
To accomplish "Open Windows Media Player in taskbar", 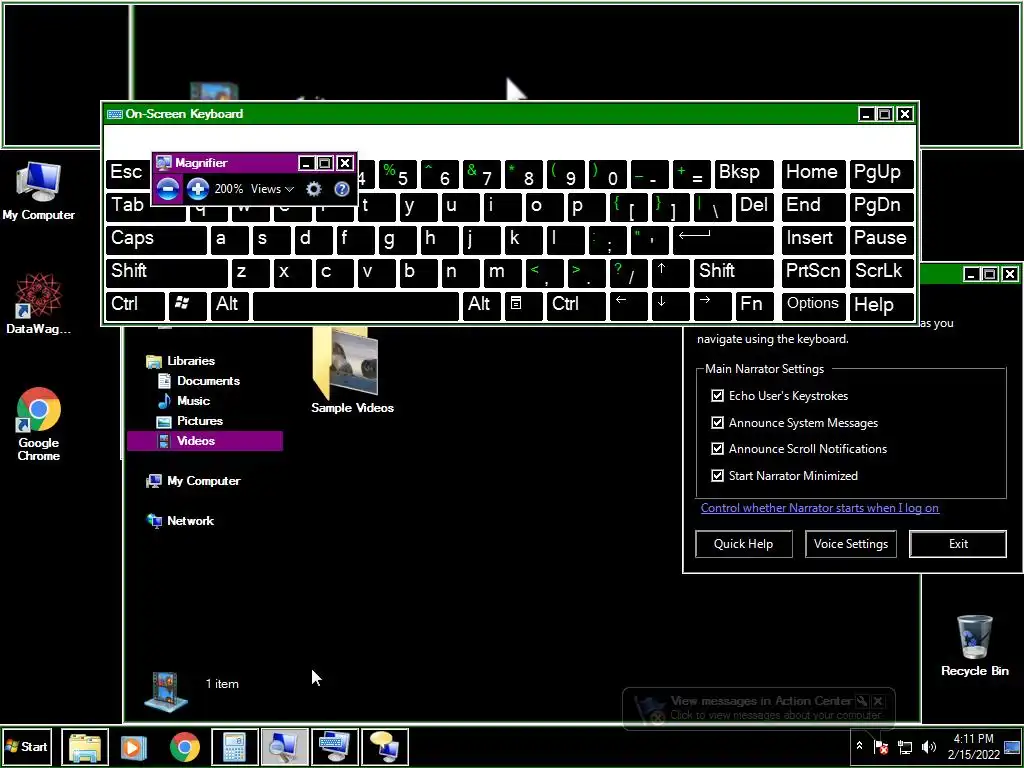I will click(134, 746).
